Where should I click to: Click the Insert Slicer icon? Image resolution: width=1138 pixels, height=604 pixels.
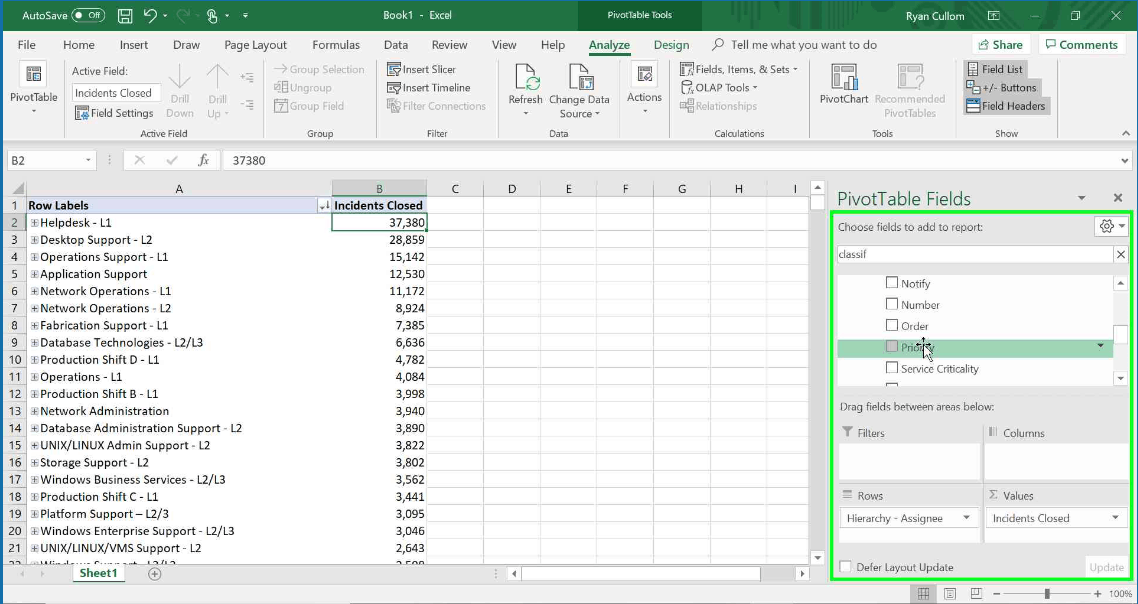coord(394,69)
